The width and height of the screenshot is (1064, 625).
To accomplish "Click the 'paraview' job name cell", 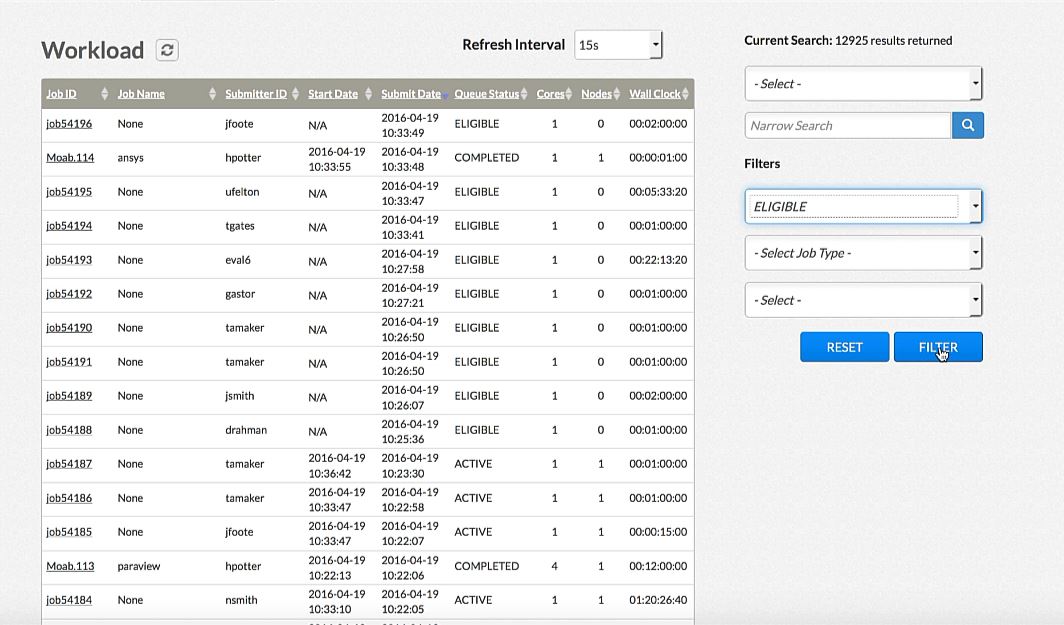I will tap(138, 566).
